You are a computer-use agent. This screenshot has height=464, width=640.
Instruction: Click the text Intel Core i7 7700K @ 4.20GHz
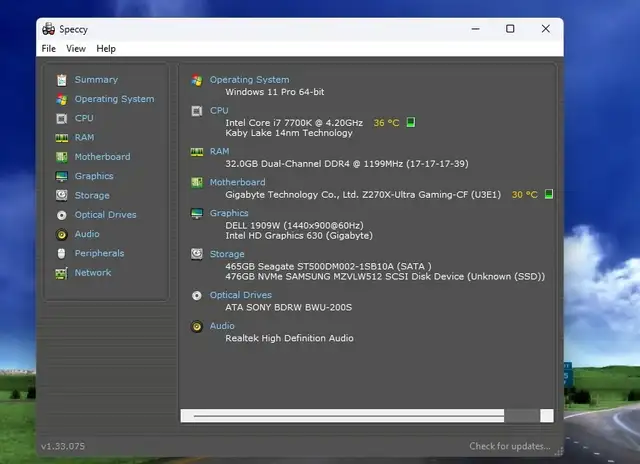point(294,123)
